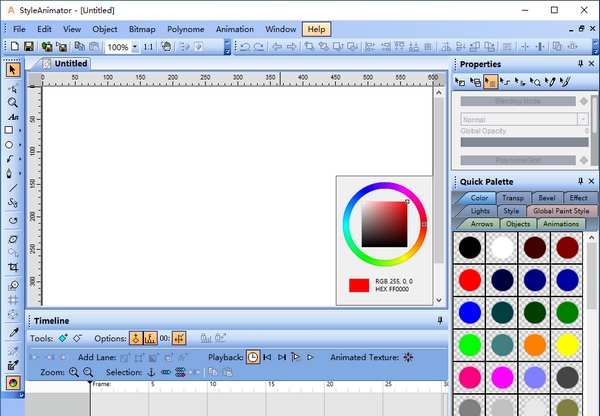Click the undo arrow icon

click(246, 47)
